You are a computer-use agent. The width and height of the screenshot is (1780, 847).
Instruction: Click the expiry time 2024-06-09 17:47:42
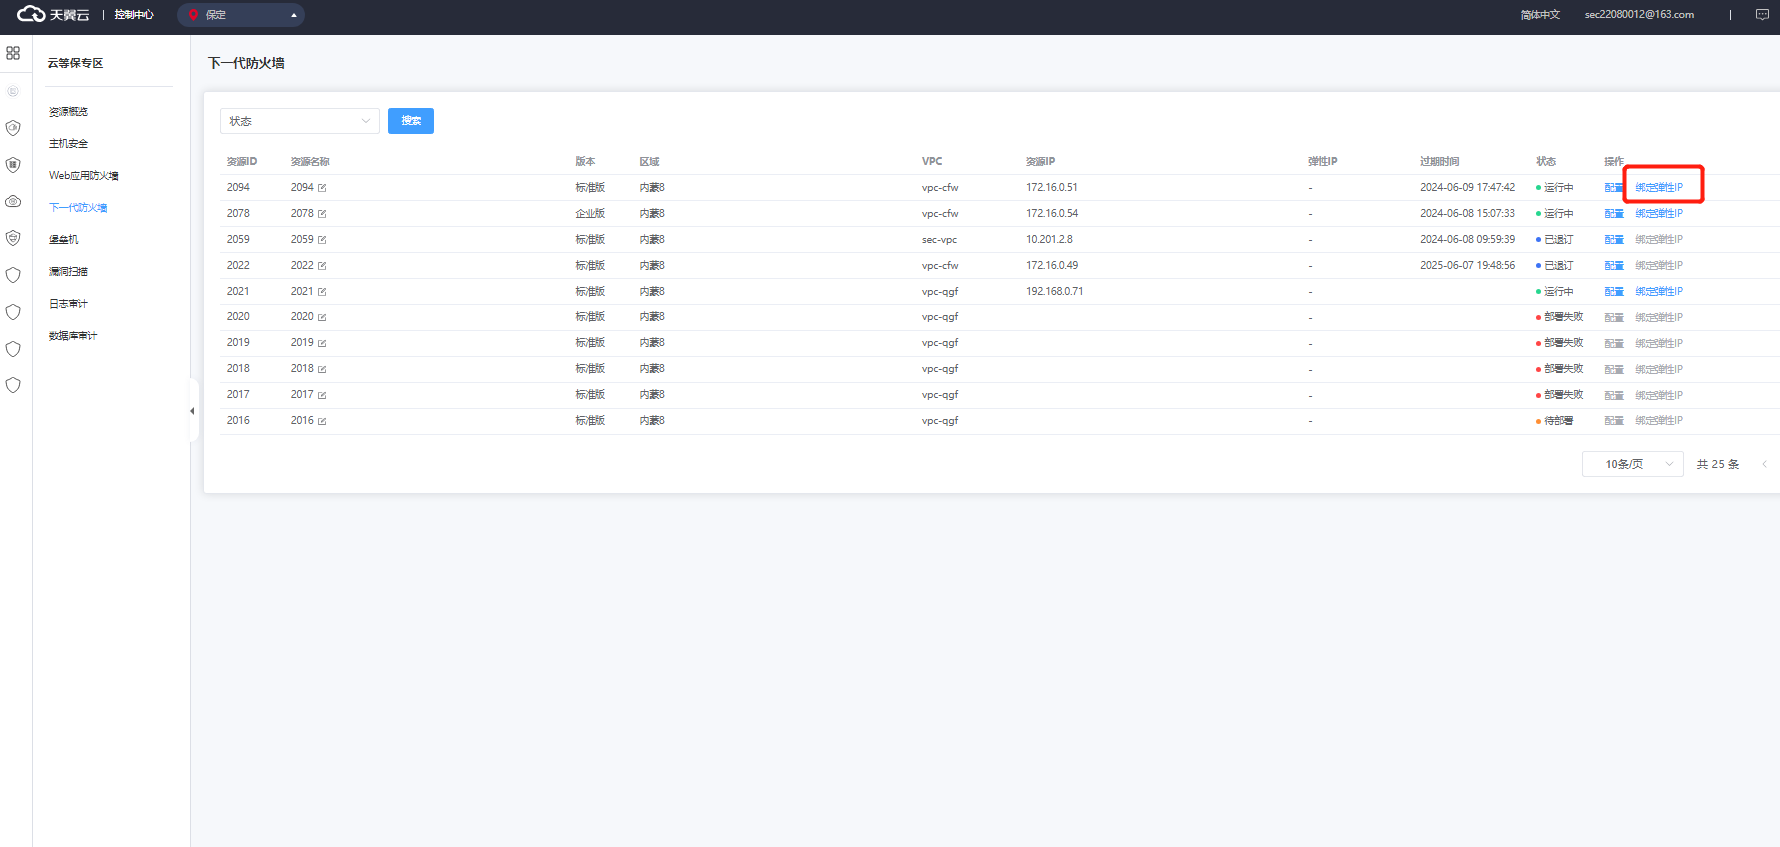click(1468, 188)
